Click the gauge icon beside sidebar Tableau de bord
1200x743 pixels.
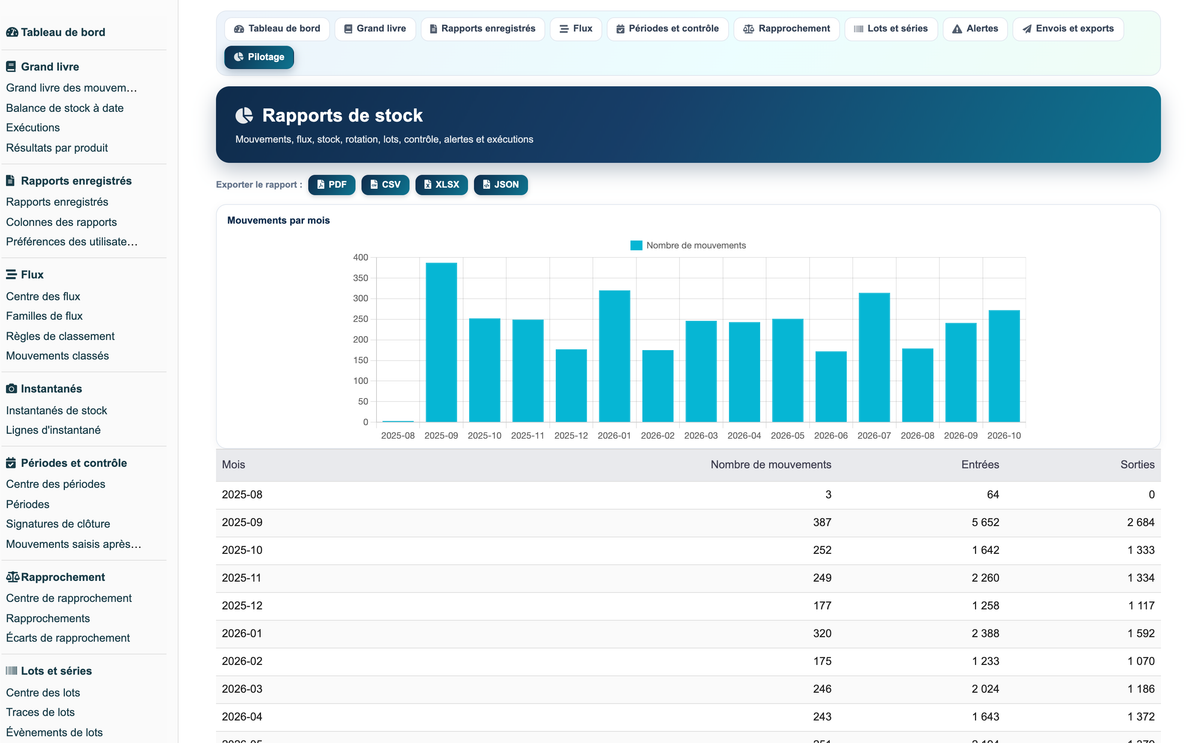click(x=12, y=32)
